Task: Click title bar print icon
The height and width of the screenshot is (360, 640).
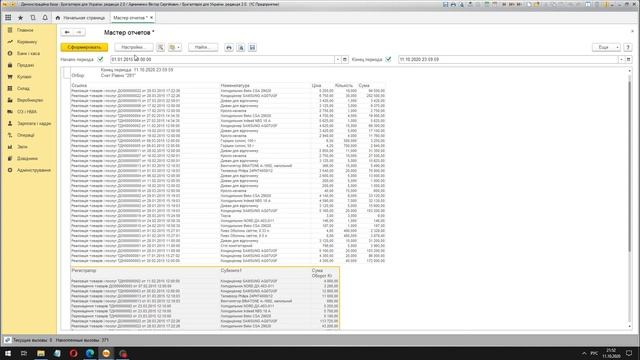Action: [x=453, y=4]
